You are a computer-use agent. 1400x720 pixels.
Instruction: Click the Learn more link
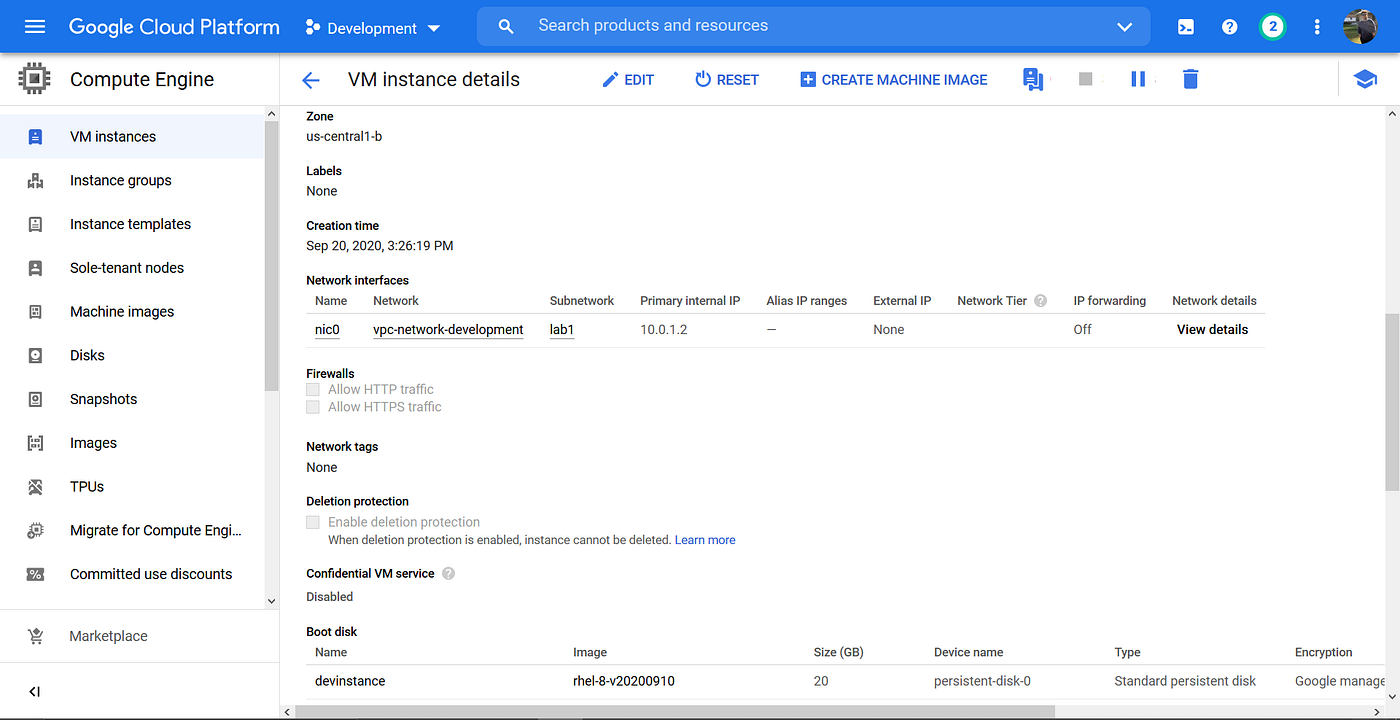pos(705,540)
